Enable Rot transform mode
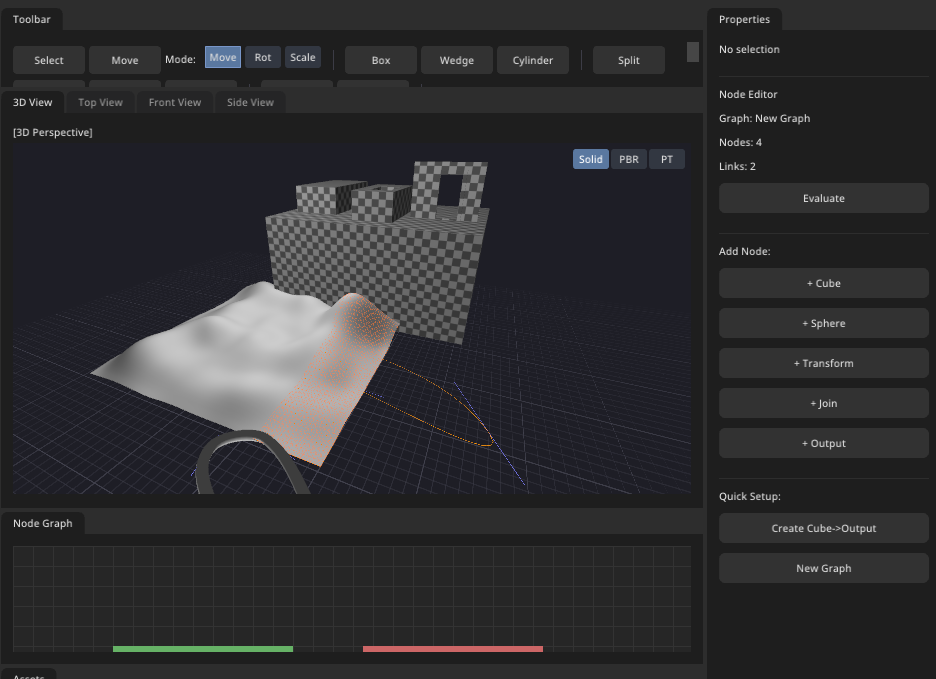This screenshot has height=679, width=936. coord(263,57)
